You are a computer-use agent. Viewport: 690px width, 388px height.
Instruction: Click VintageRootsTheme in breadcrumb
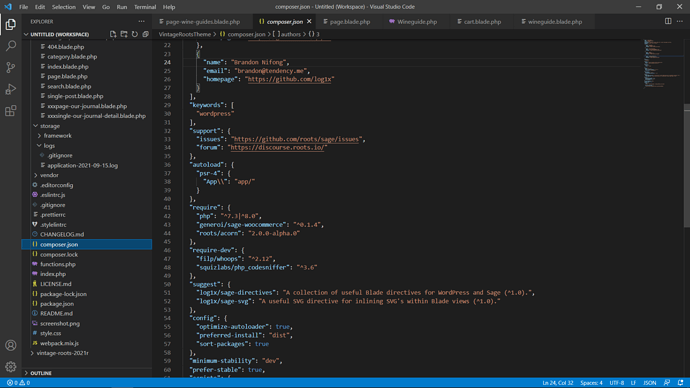(184, 34)
